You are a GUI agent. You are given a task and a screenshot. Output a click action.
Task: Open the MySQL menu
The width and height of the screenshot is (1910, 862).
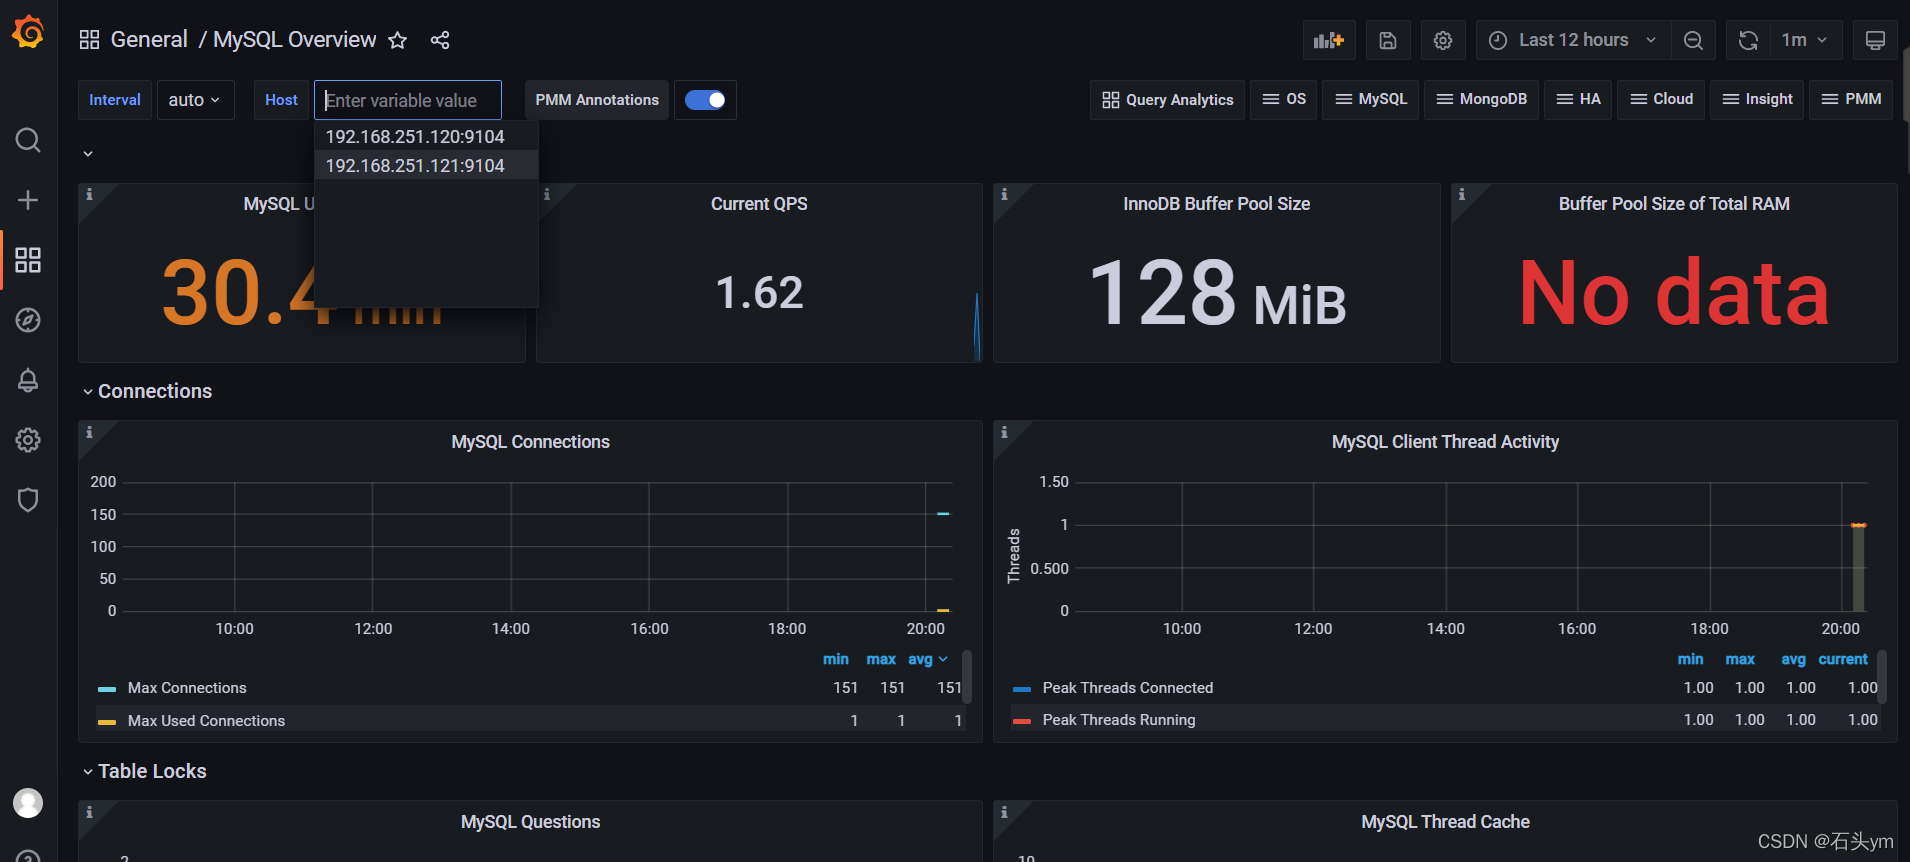pyautogui.click(x=1370, y=99)
